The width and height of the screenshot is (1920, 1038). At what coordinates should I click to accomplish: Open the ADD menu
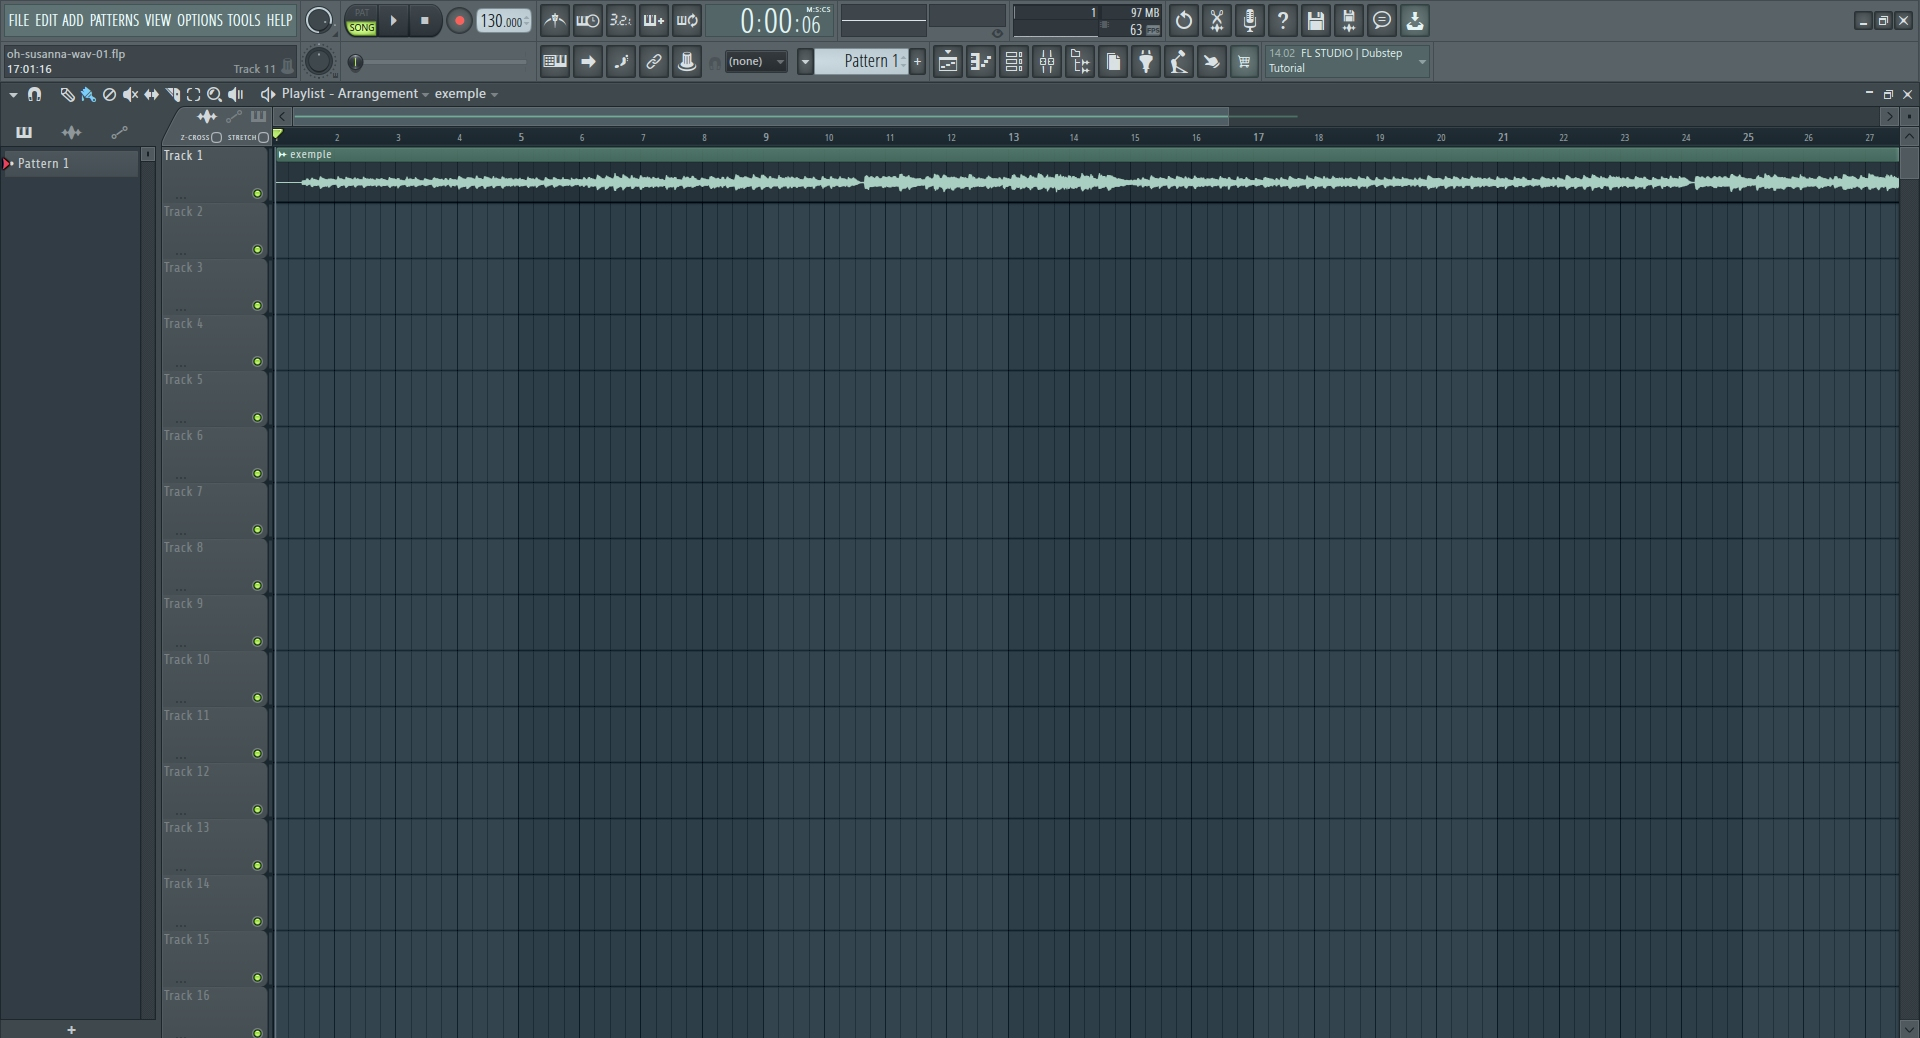pyautogui.click(x=73, y=20)
